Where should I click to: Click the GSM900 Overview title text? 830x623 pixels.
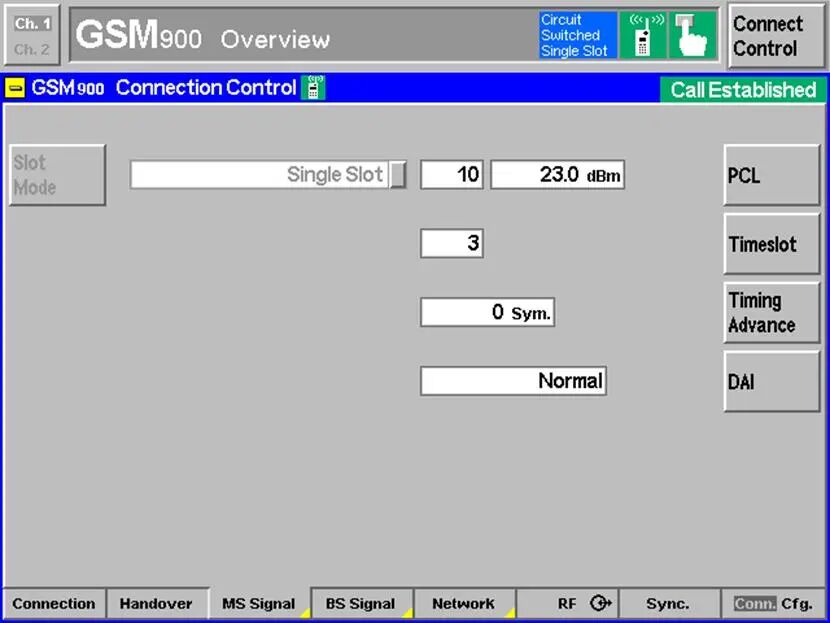203,36
